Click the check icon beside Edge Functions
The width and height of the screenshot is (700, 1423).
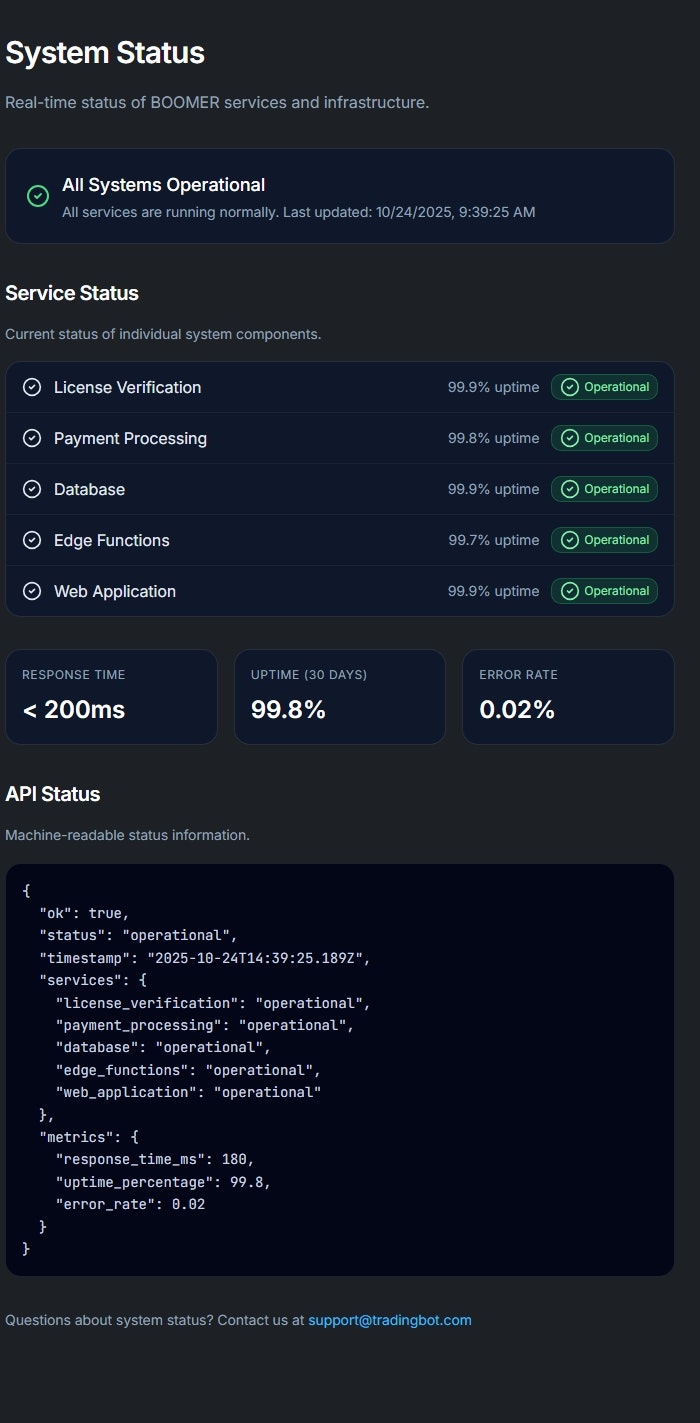tap(32, 540)
